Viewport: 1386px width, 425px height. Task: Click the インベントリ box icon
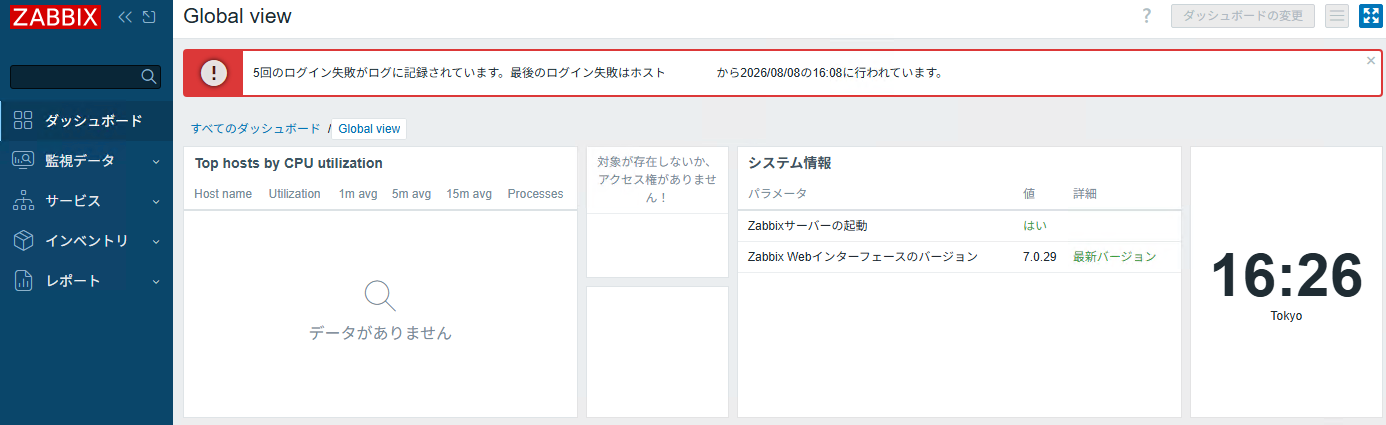pyautogui.click(x=23, y=241)
